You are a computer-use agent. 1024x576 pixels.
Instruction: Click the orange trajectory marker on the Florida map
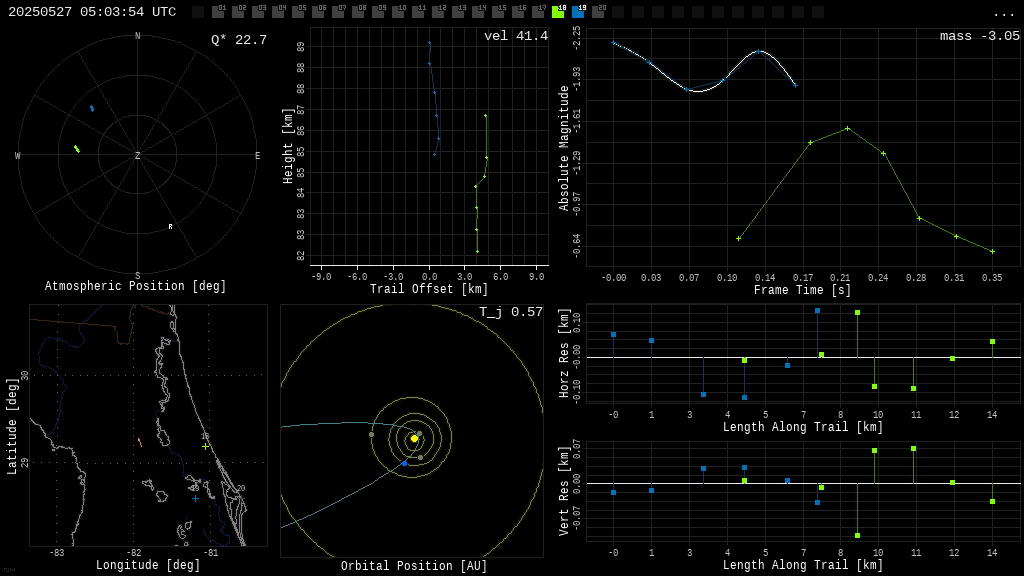tap(140, 443)
